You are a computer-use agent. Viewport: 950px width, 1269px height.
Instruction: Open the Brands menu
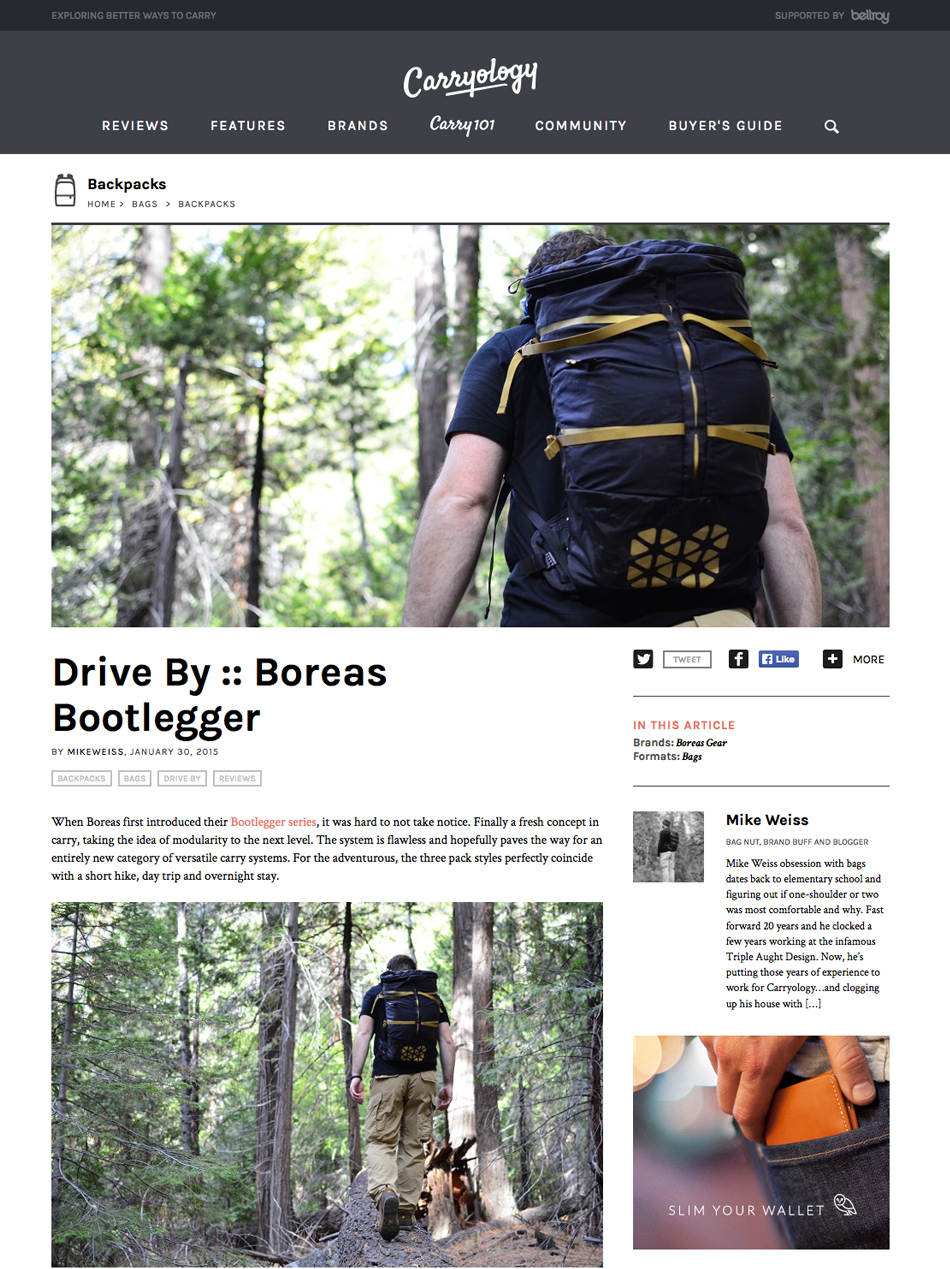pos(358,126)
